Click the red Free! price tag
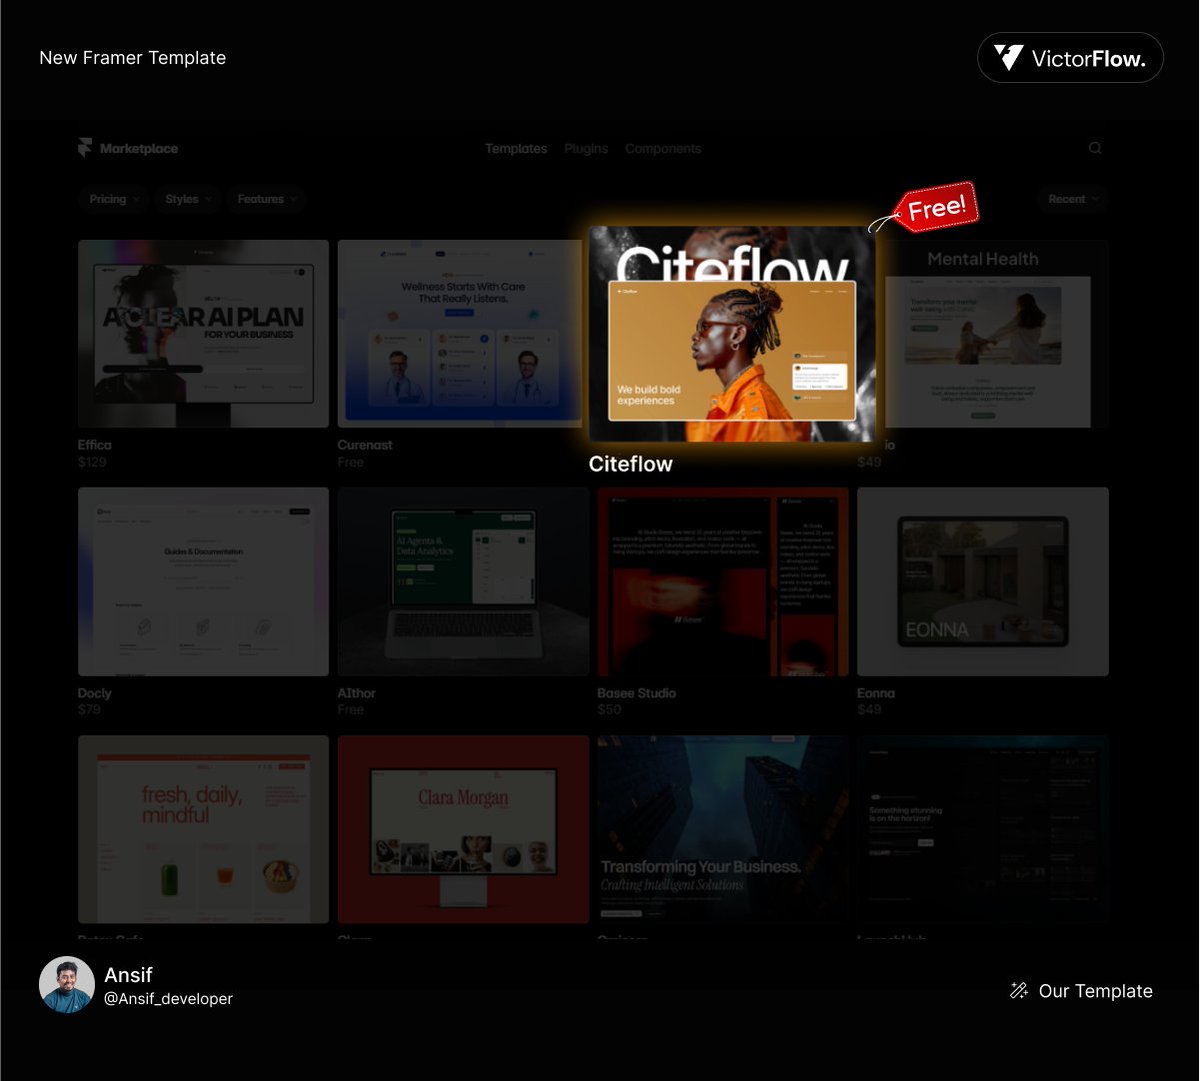The height and width of the screenshot is (1081, 1200). [935, 208]
